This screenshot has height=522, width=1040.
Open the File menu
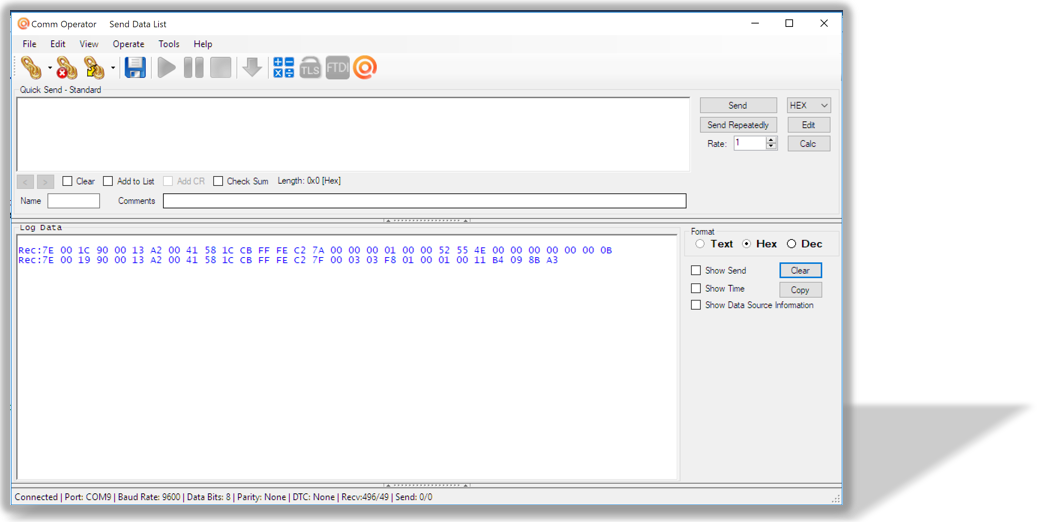29,44
